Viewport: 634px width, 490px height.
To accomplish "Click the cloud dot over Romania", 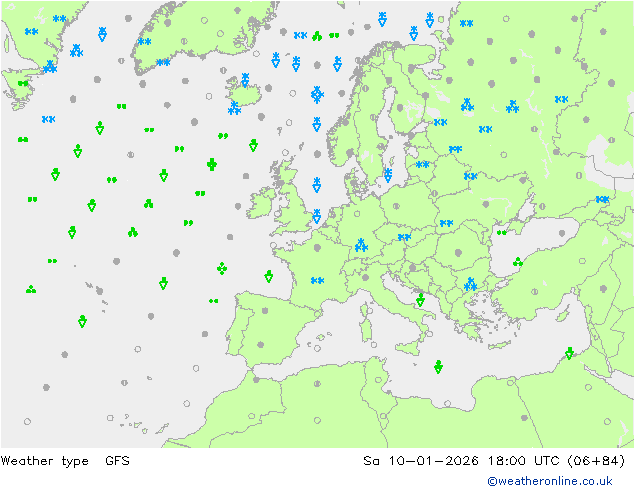I will [x=458, y=253].
